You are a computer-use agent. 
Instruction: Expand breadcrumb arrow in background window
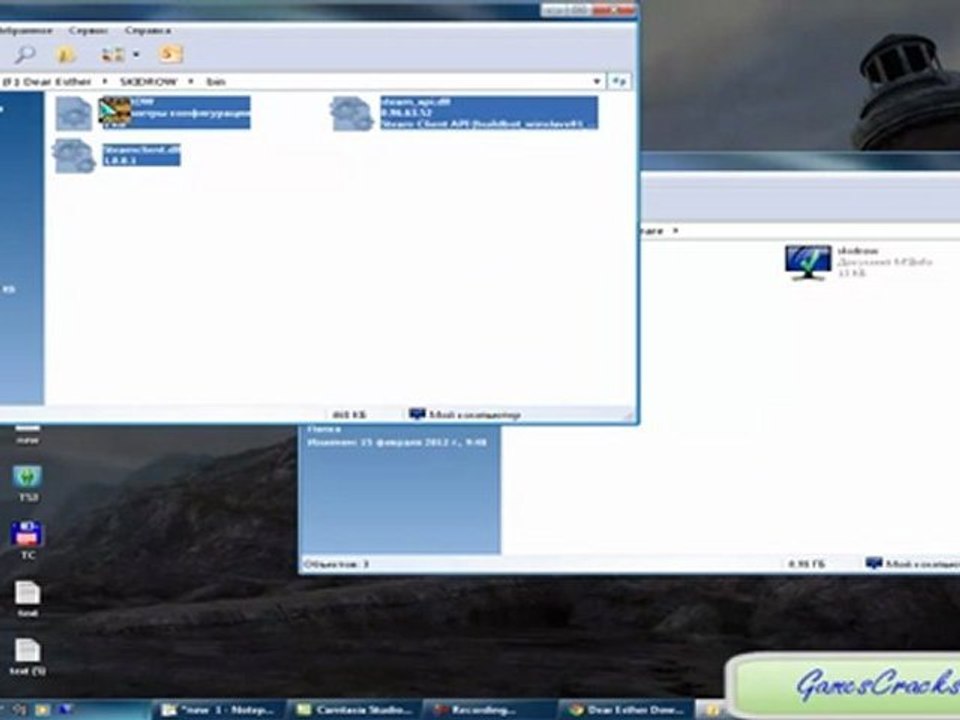[x=676, y=231]
